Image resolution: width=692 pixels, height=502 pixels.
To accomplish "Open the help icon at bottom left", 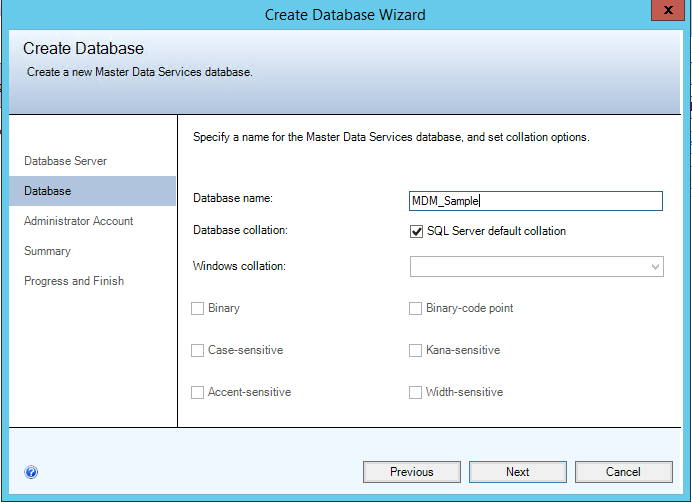I will pos(31,472).
